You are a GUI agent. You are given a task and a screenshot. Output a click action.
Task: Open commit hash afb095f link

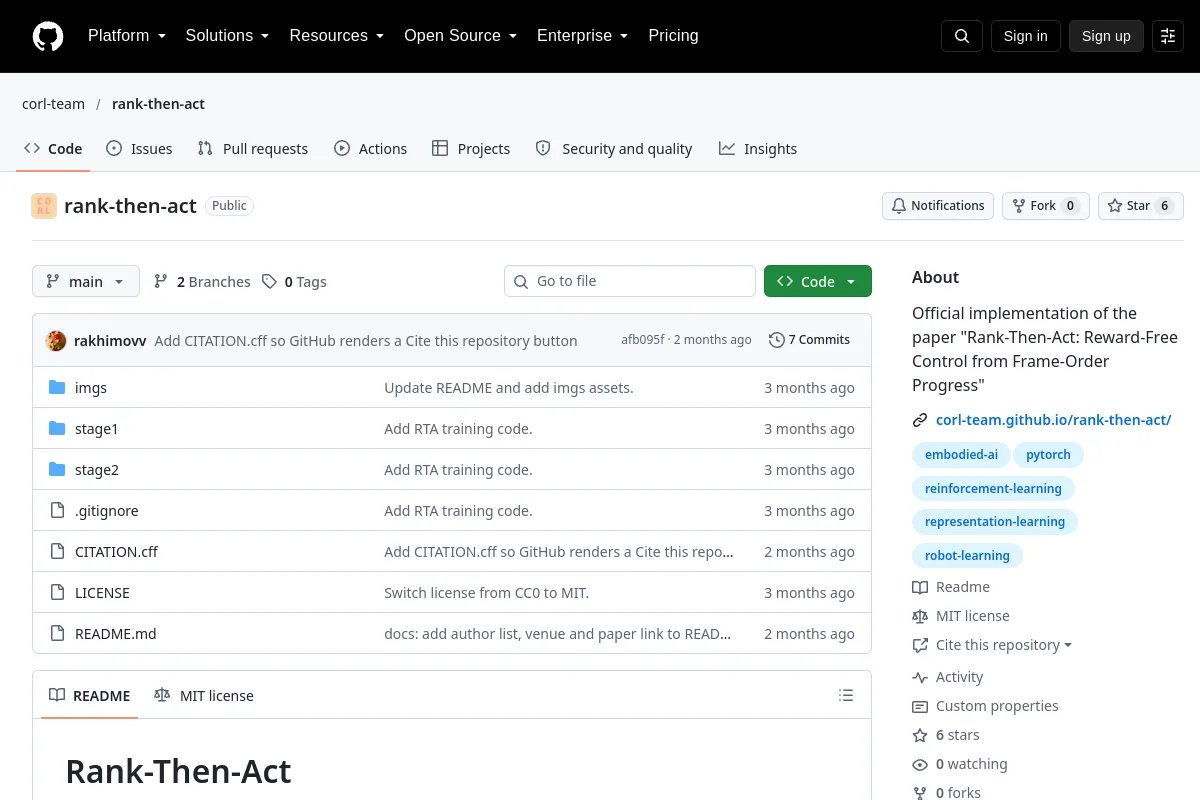click(x=642, y=340)
